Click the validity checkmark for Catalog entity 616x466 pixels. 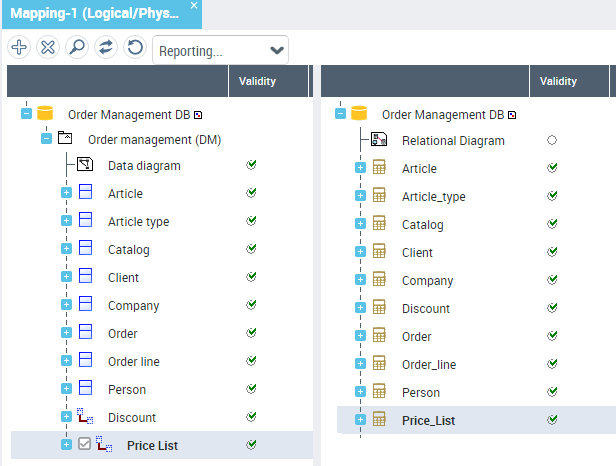(x=252, y=249)
